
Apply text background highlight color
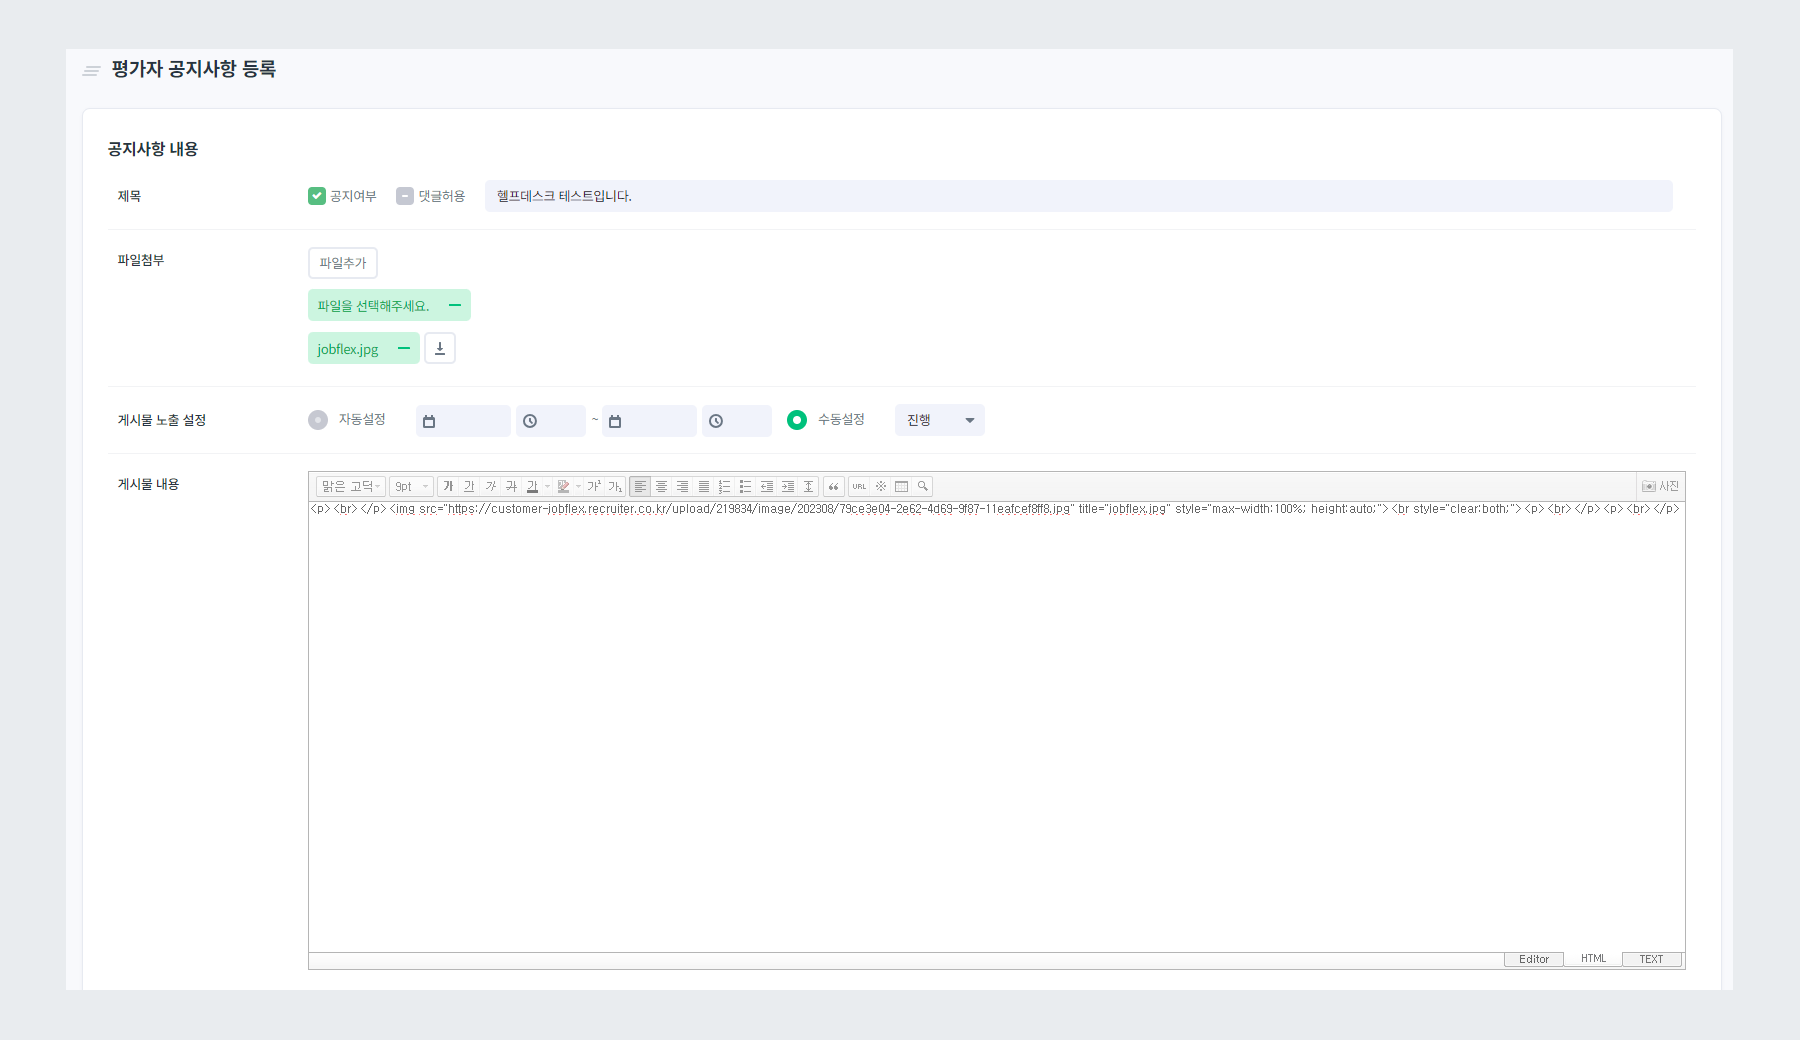pyautogui.click(x=563, y=486)
